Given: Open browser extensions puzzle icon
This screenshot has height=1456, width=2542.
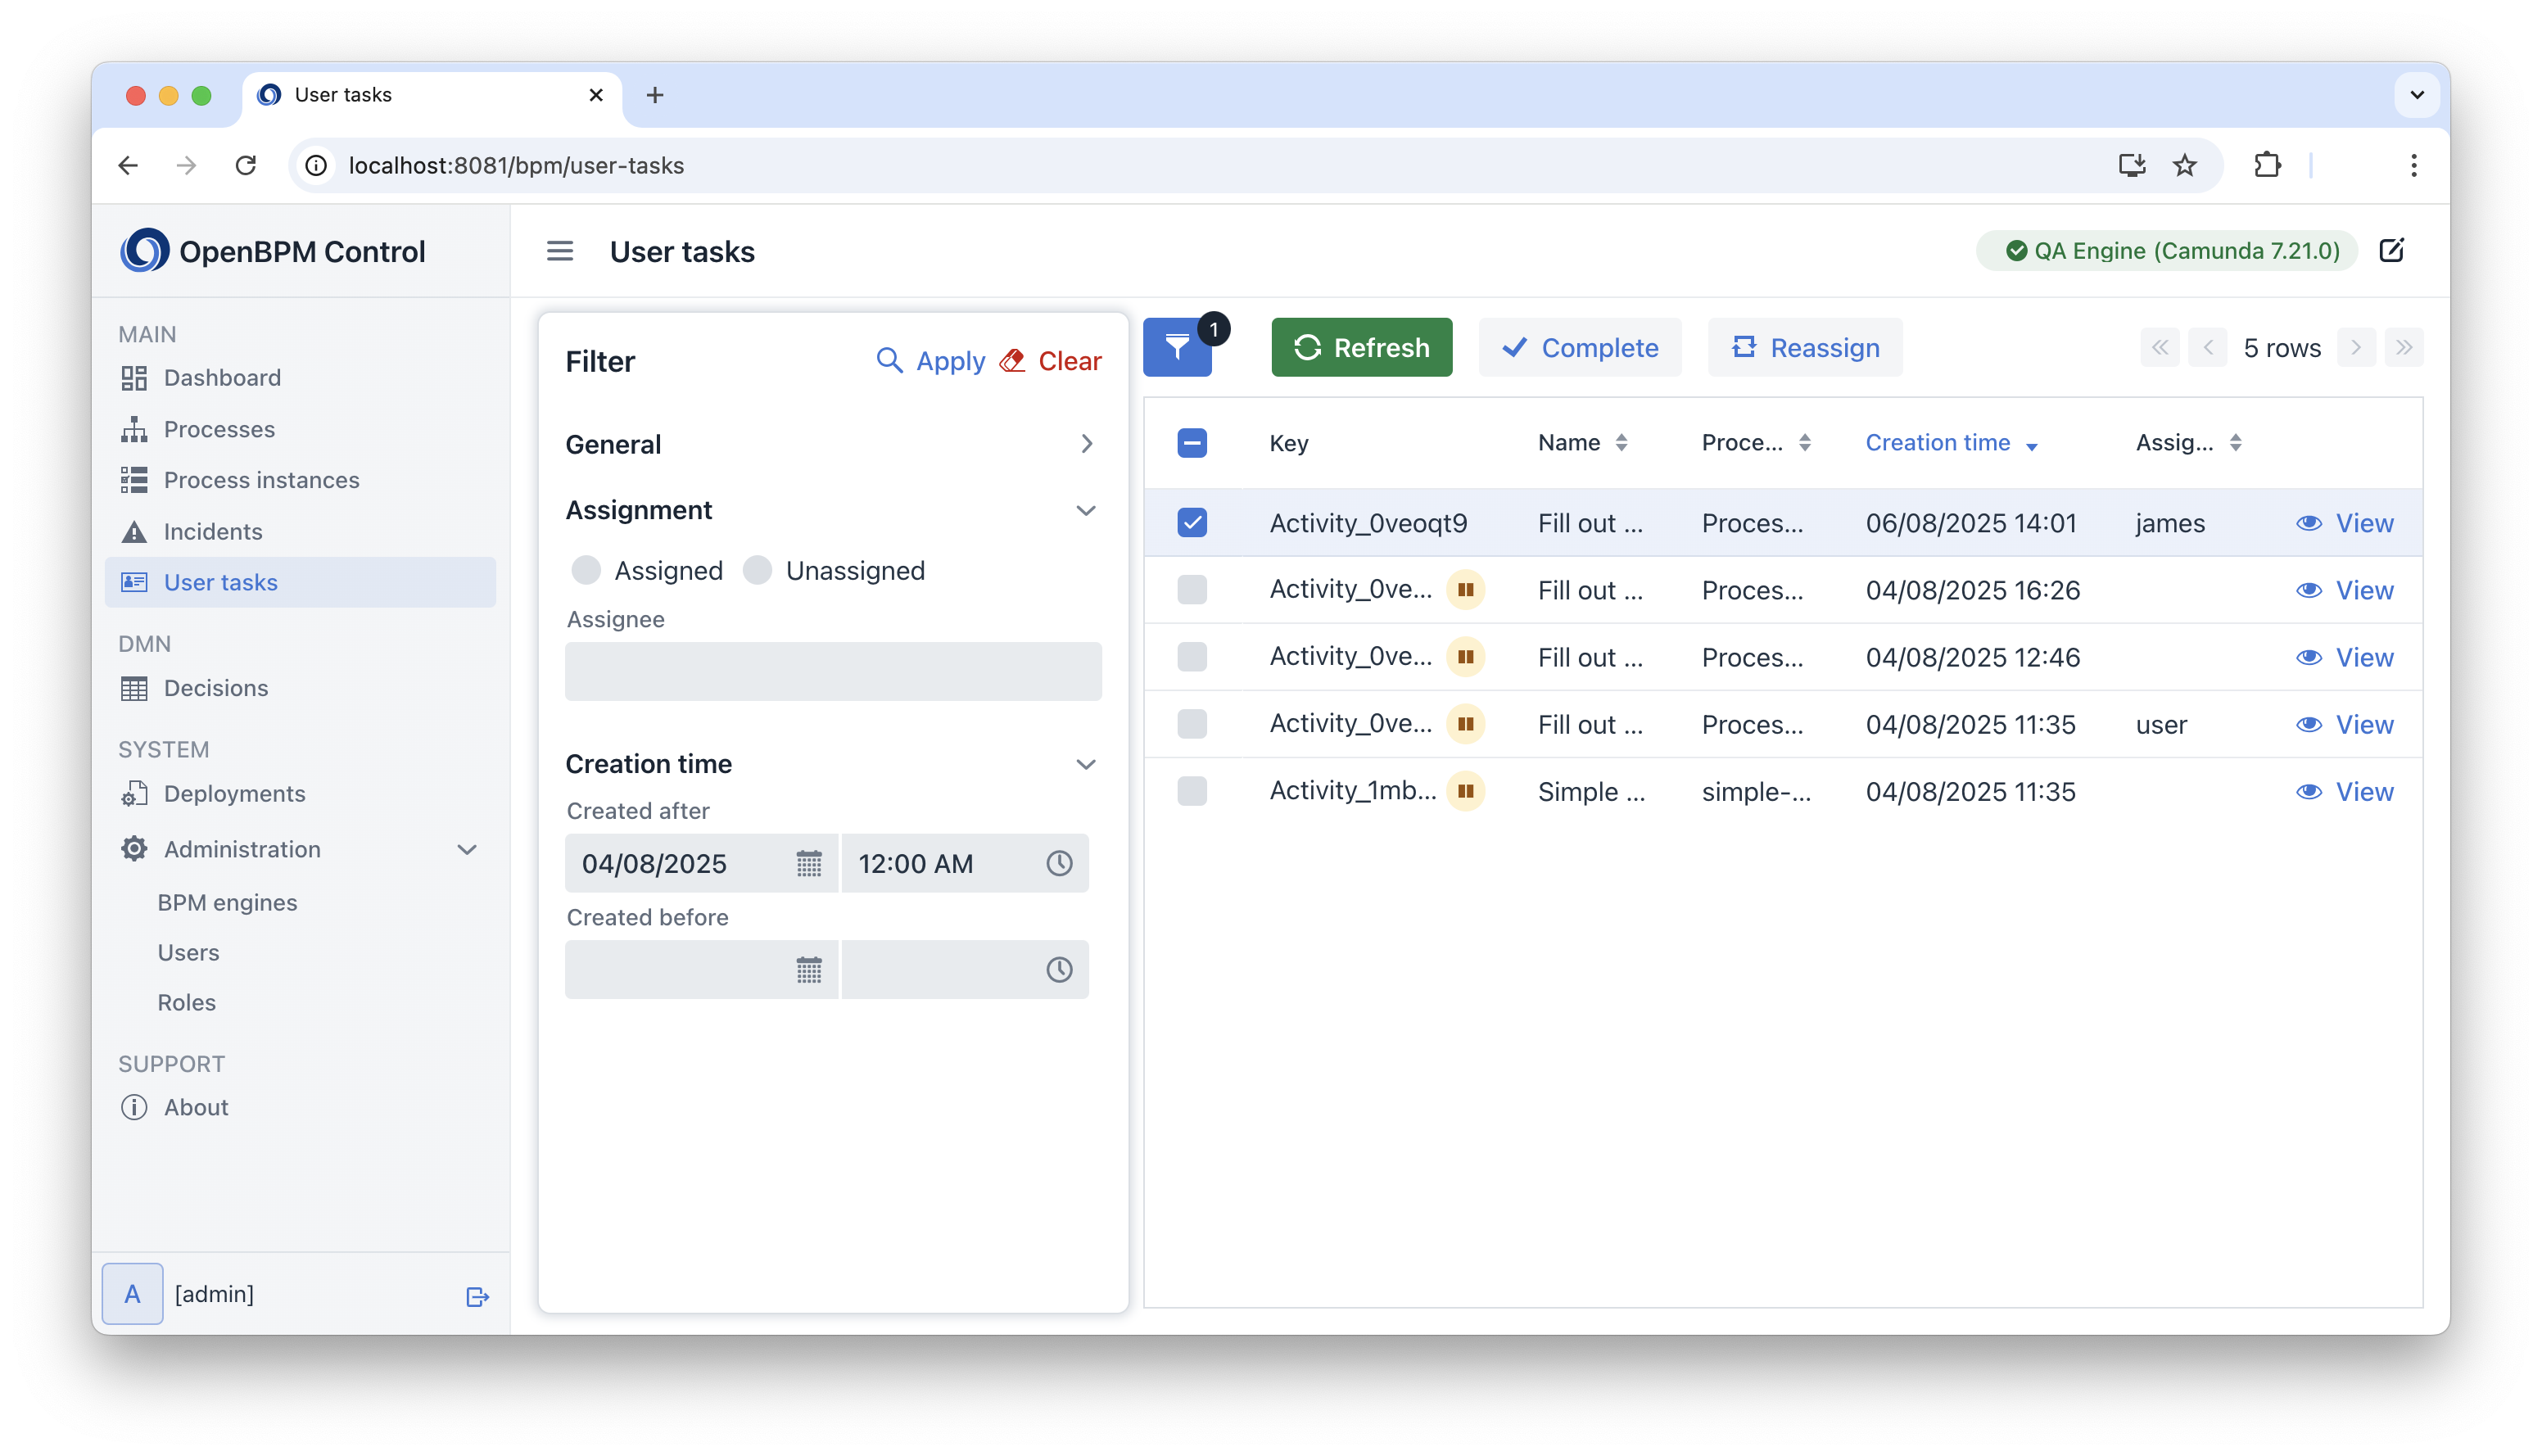Looking at the screenshot, I should 2267,165.
